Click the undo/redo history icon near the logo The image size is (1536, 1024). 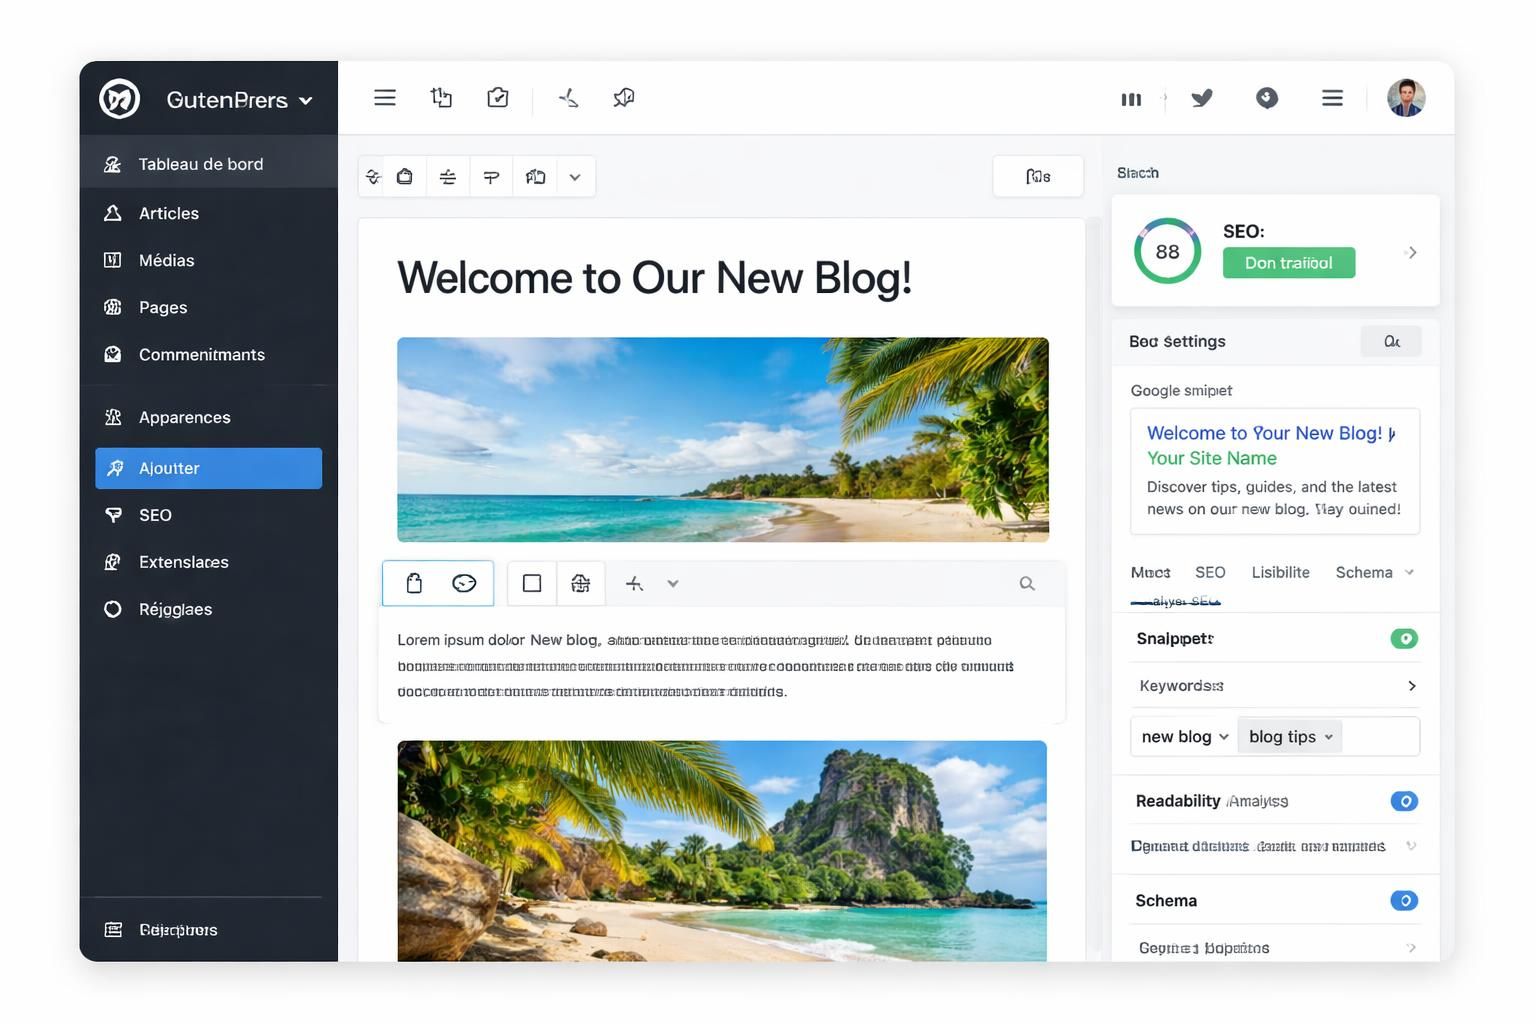[441, 97]
